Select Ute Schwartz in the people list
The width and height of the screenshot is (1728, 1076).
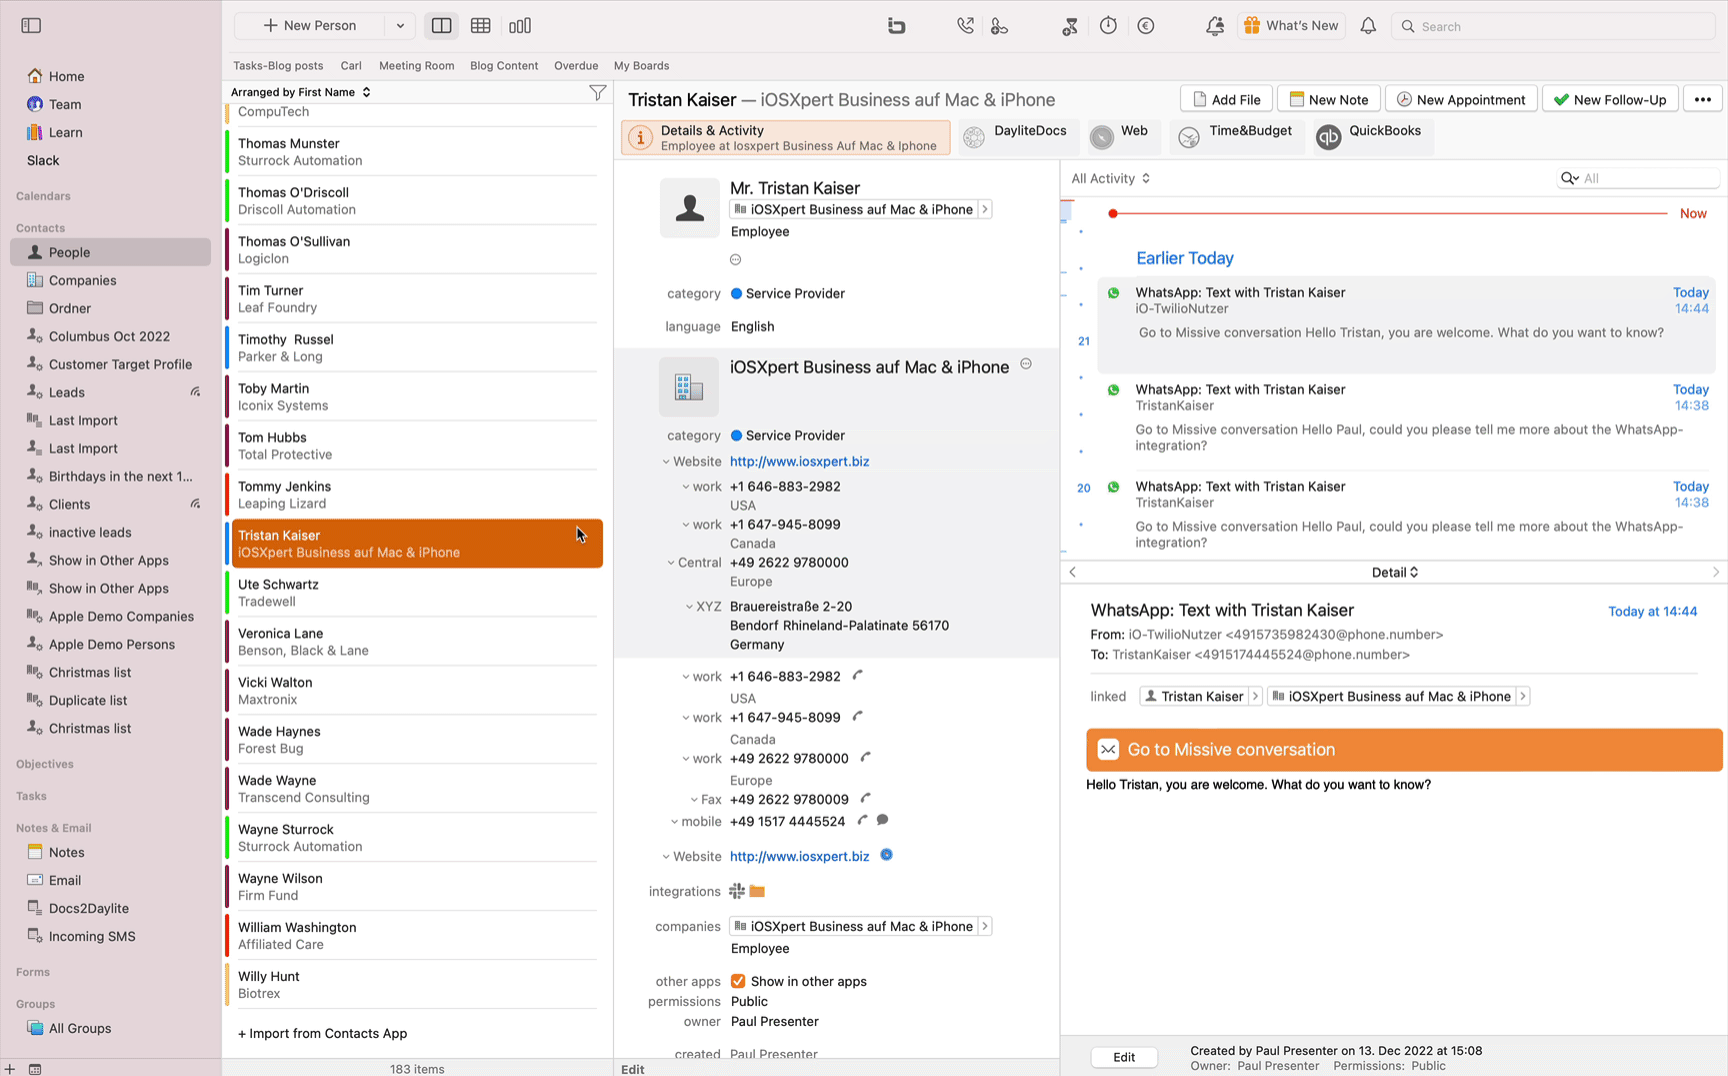pyautogui.click(x=417, y=593)
